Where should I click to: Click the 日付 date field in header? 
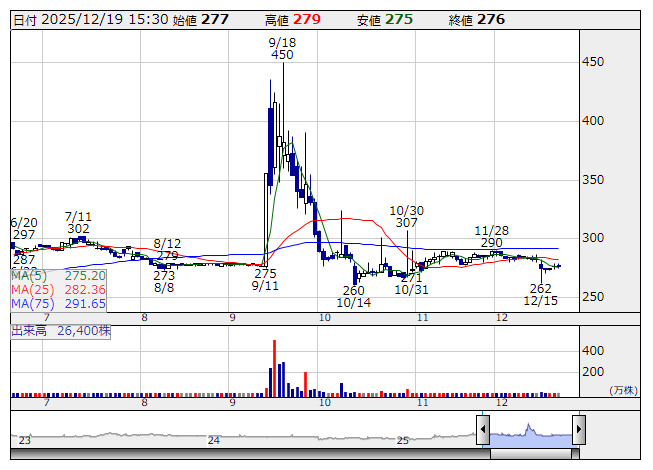pos(90,19)
